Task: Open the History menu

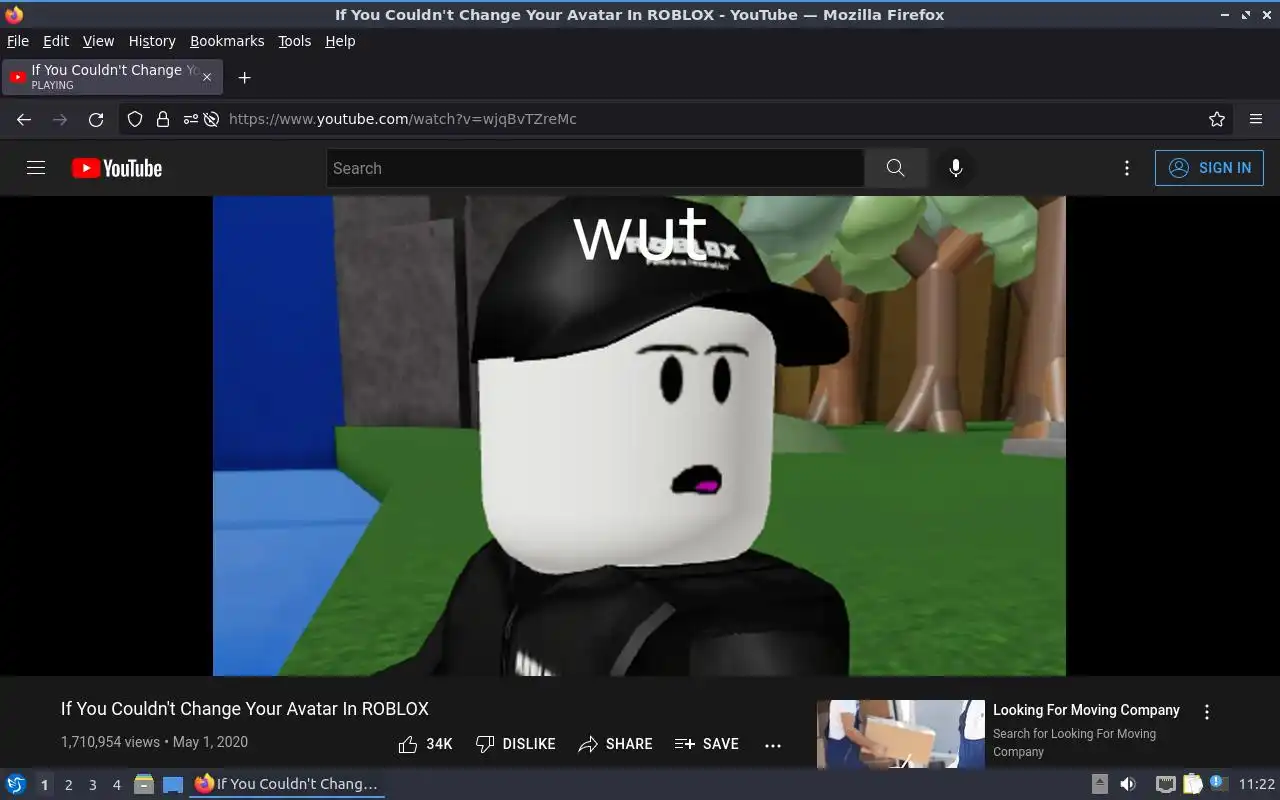Action: pos(152,41)
